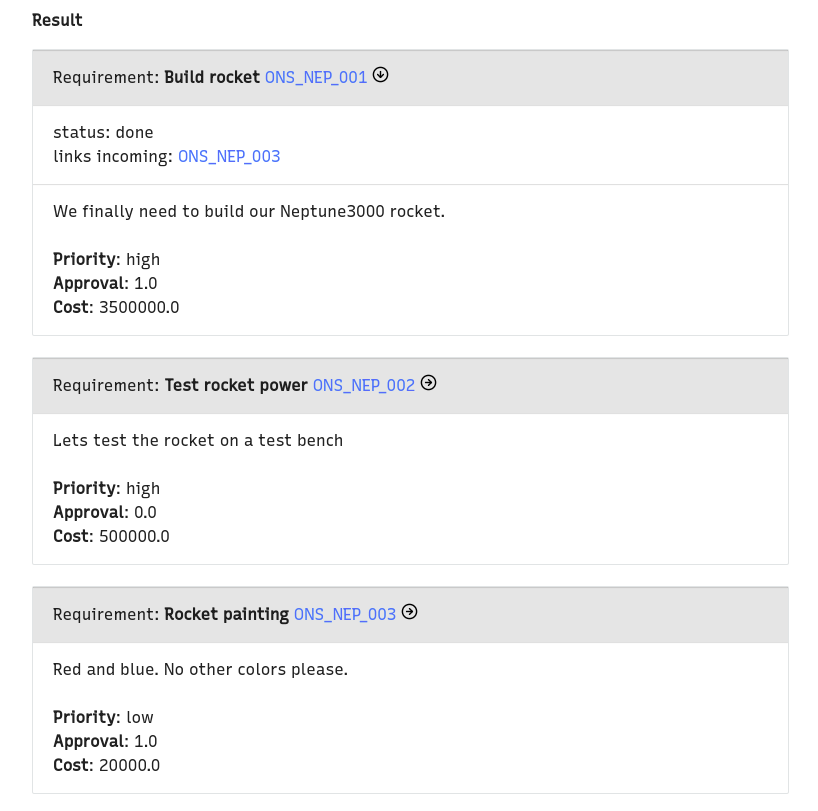
Task: Click the "Rocket painting" requirement title
Action: 227,614
